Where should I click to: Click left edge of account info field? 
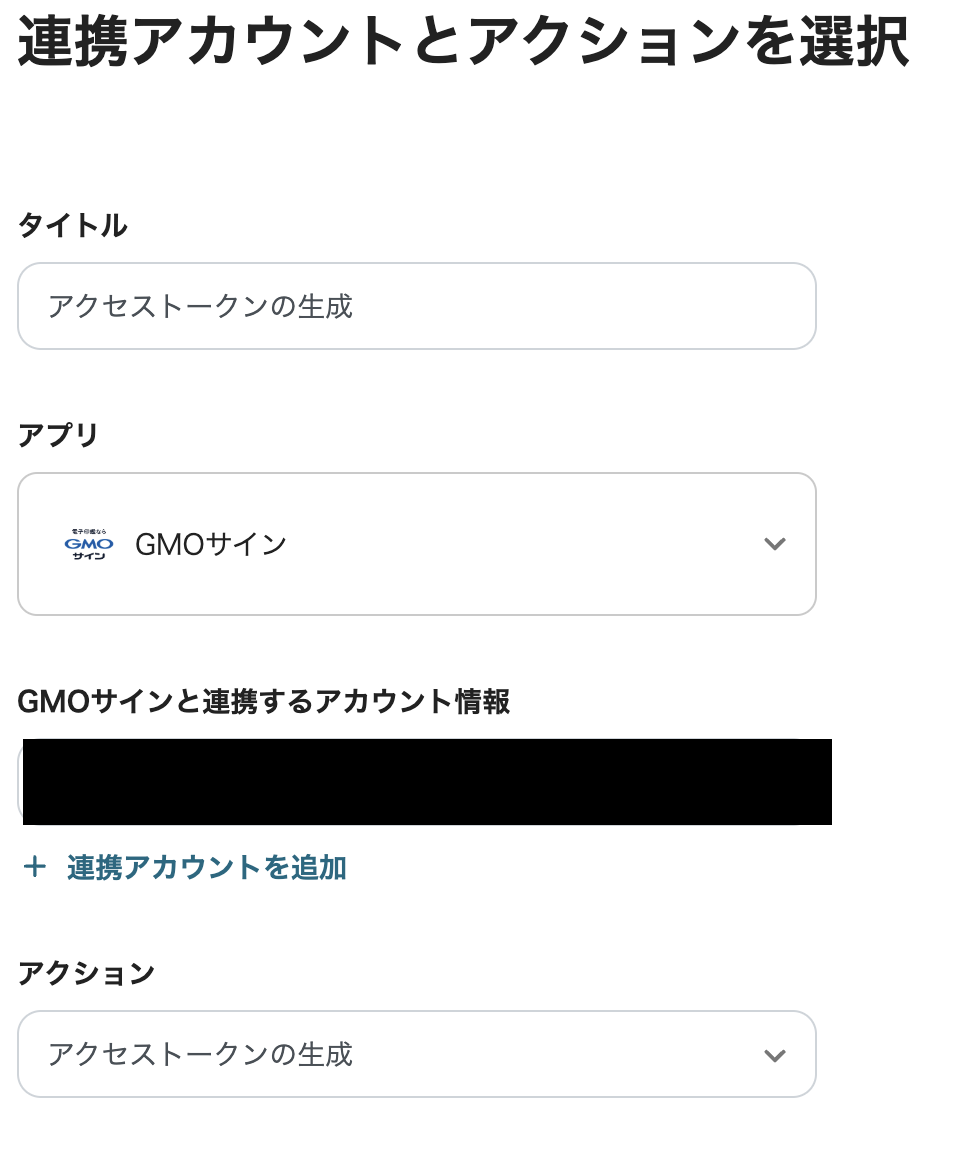coord(20,782)
